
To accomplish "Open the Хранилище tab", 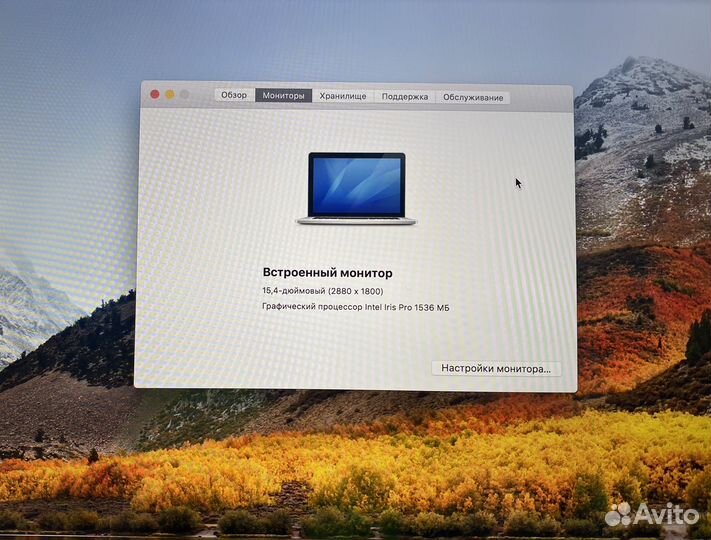I will (x=343, y=96).
